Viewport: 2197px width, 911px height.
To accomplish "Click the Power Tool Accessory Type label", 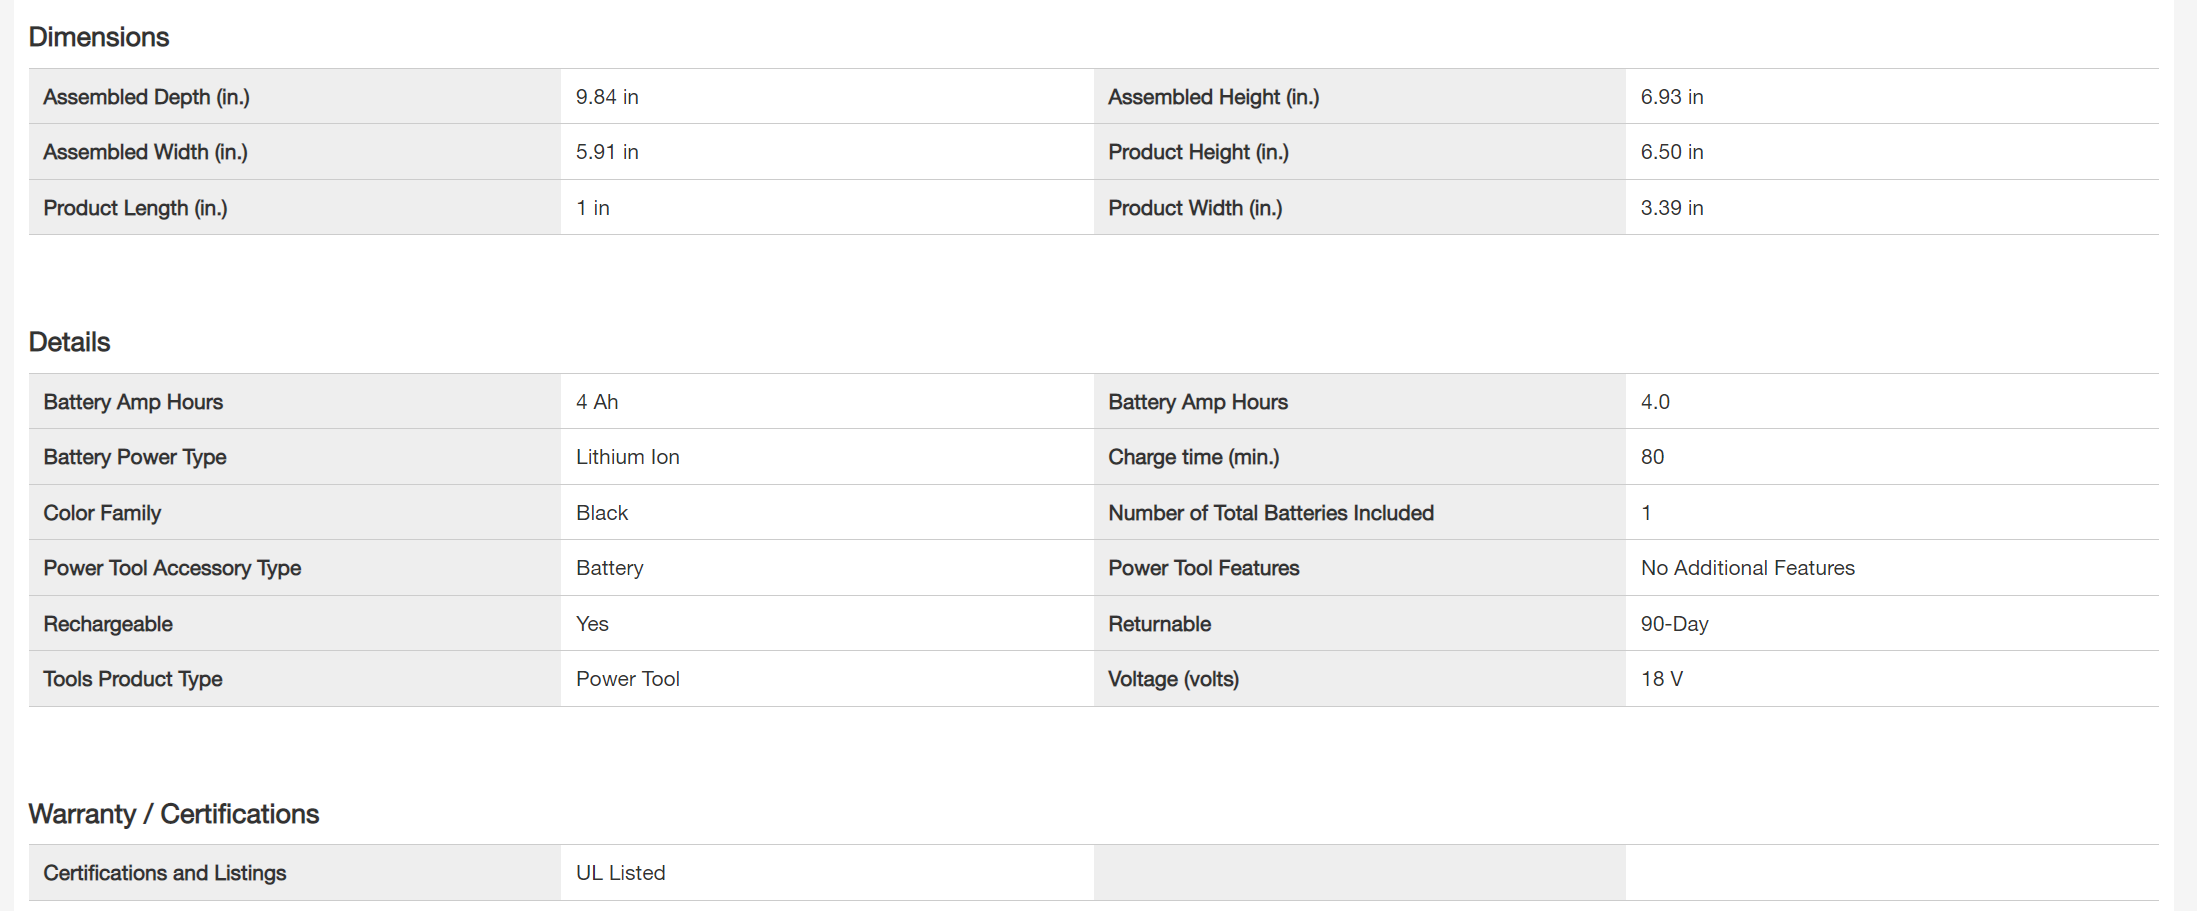I will pyautogui.click(x=172, y=568).
